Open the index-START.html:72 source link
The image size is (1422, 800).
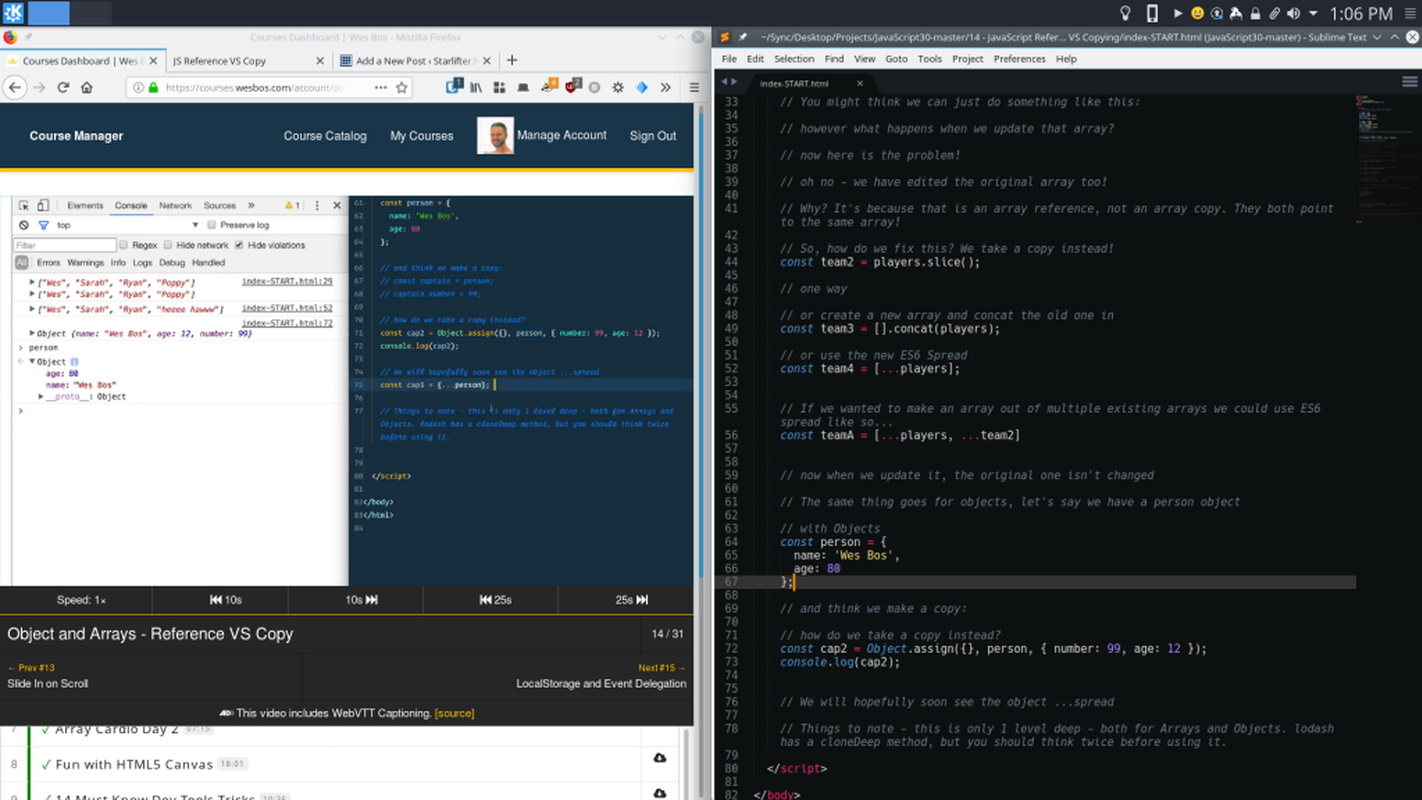click(x=287, y=323)
